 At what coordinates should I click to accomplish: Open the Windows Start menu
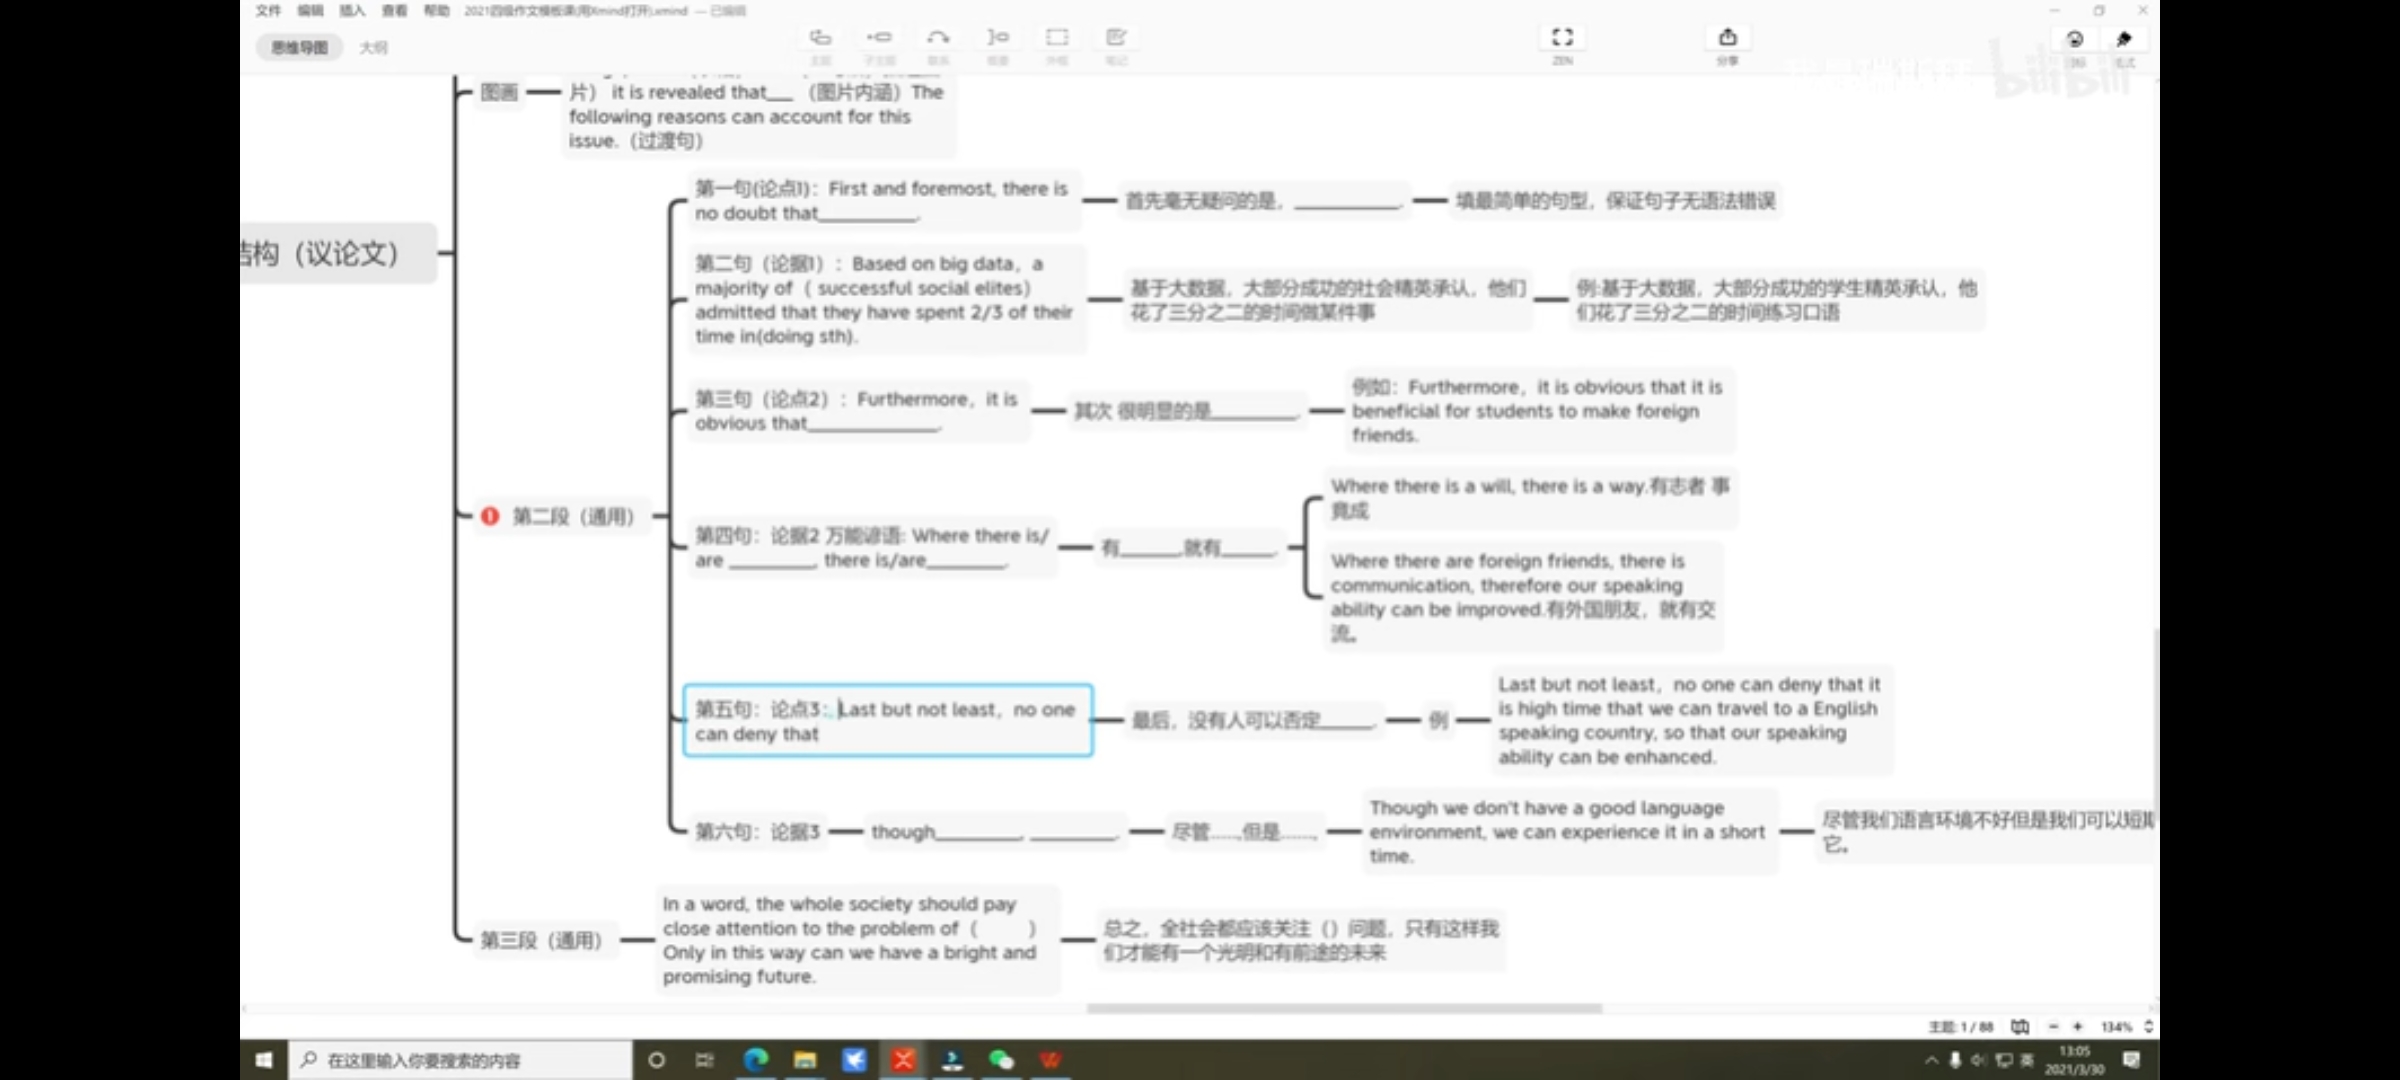coord(263,1060)
